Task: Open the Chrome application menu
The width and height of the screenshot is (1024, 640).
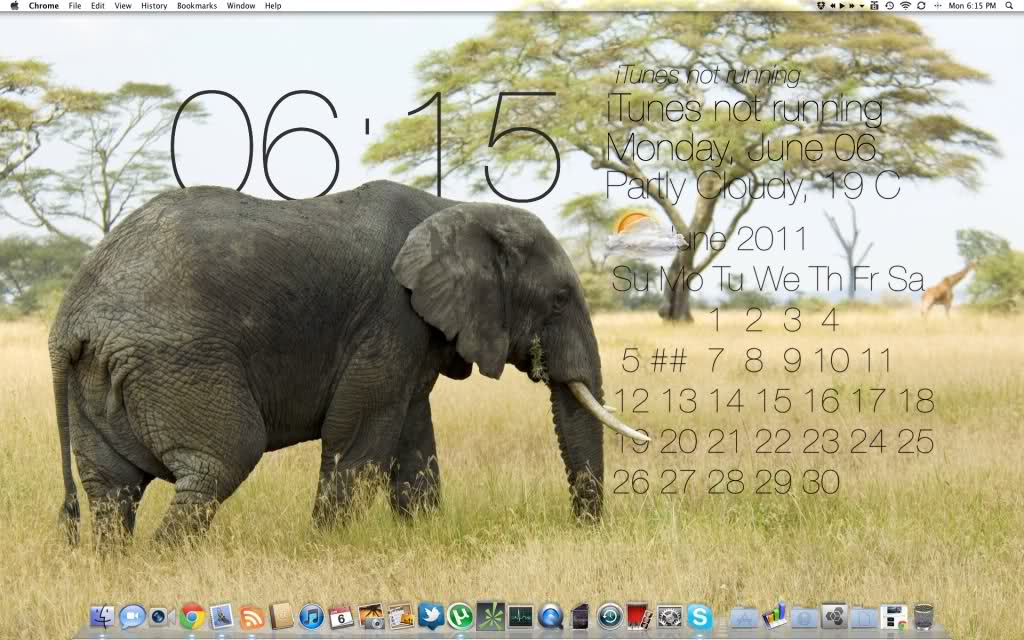Action: click(x=44, y=5)
